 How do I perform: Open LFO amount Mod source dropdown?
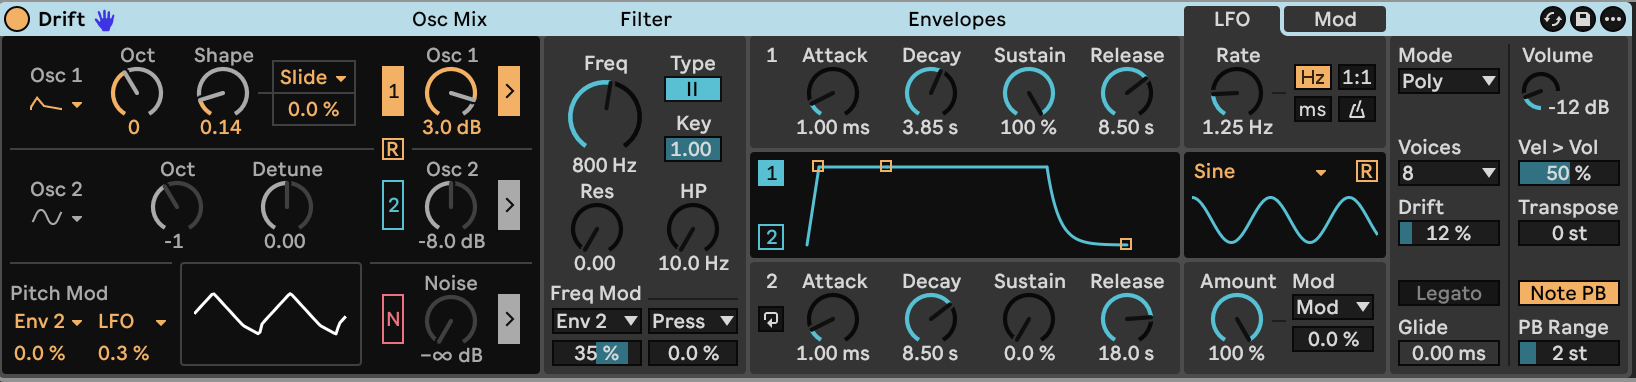tap(1333, 307)
